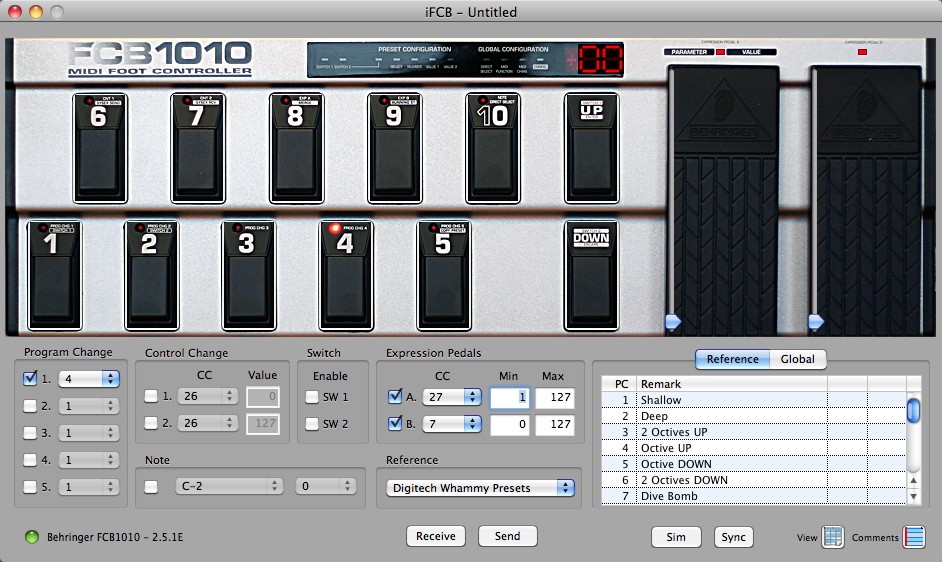Click the Send button
Screen dimensions: 942x562
coord(507,536)
